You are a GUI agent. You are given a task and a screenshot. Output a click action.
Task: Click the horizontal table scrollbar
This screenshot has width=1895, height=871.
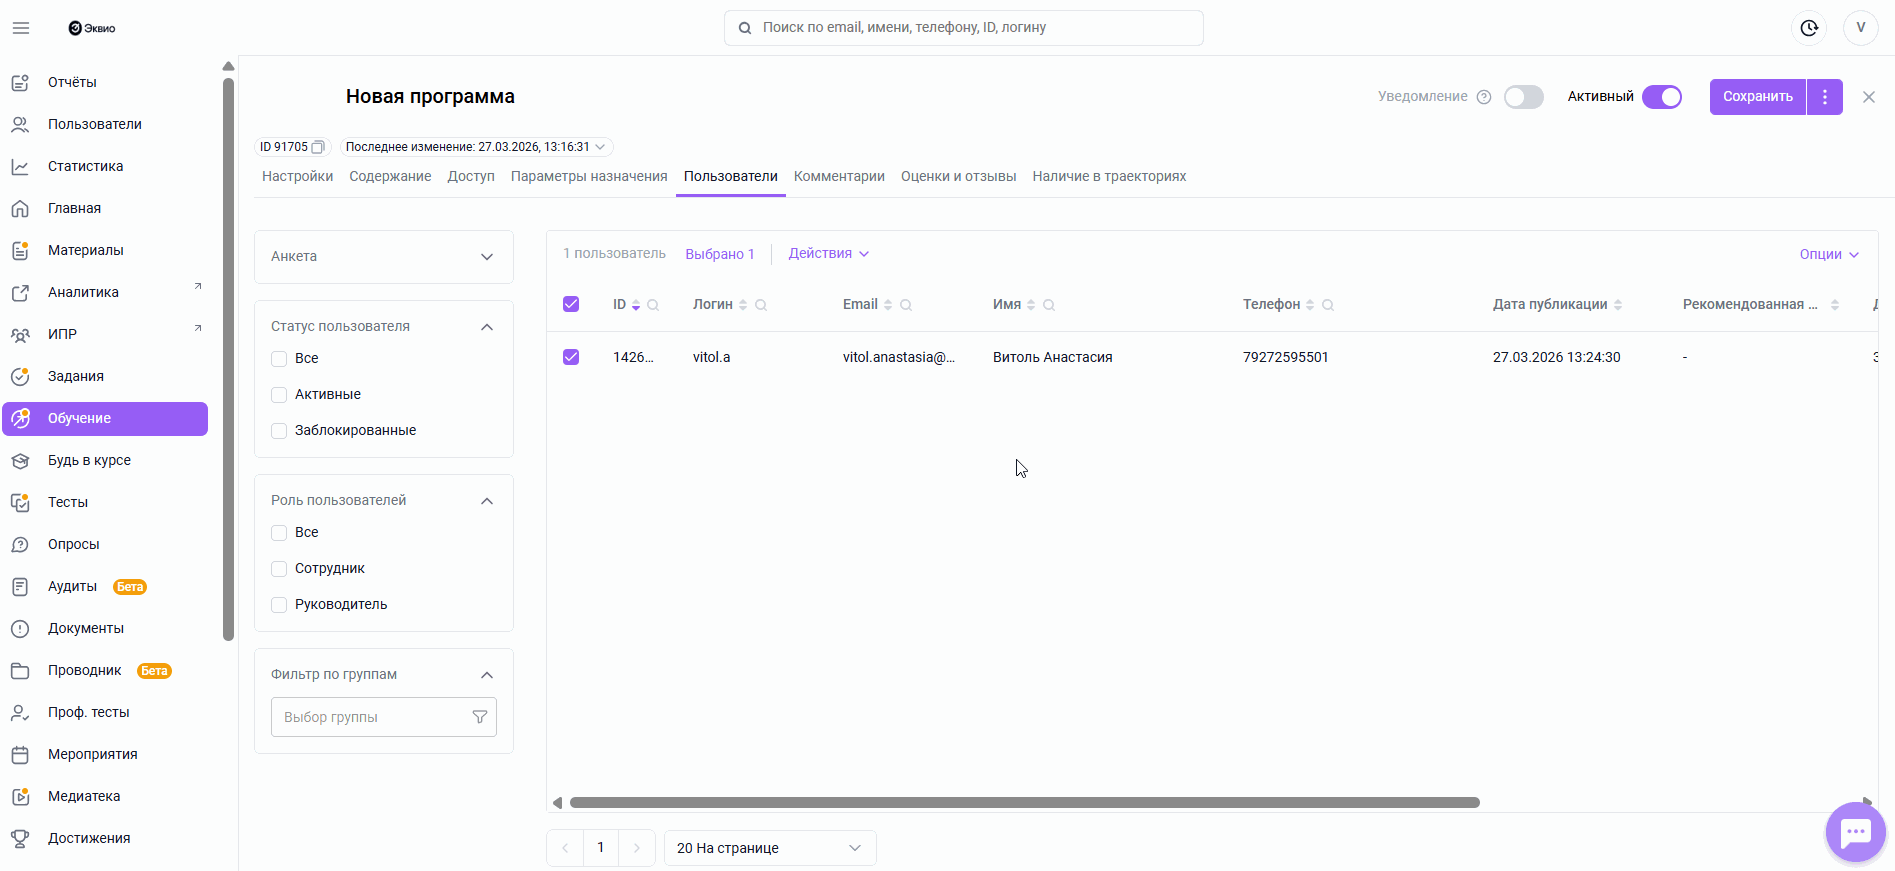click(x=1024, y=803)
